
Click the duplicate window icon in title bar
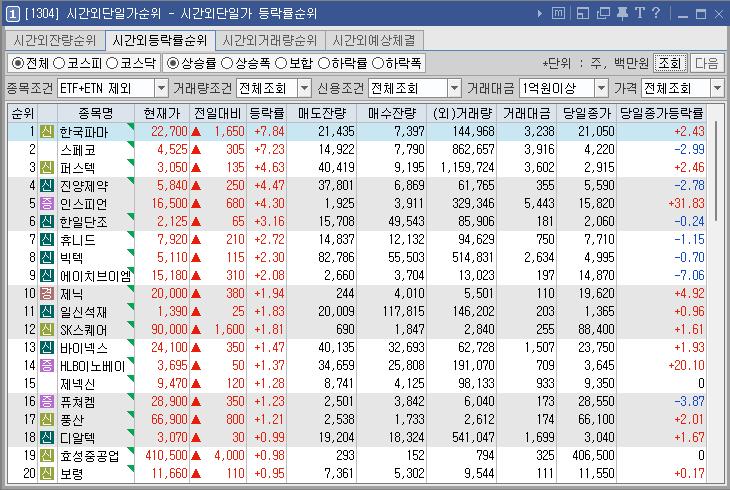(x=603, y=14)
